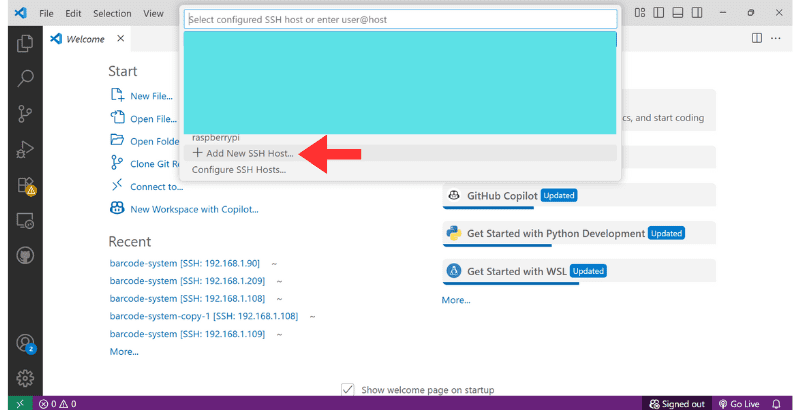Viewport: 800px width, 410px height.
Task: Open the Extensions view icon
Action: (26, 185)
